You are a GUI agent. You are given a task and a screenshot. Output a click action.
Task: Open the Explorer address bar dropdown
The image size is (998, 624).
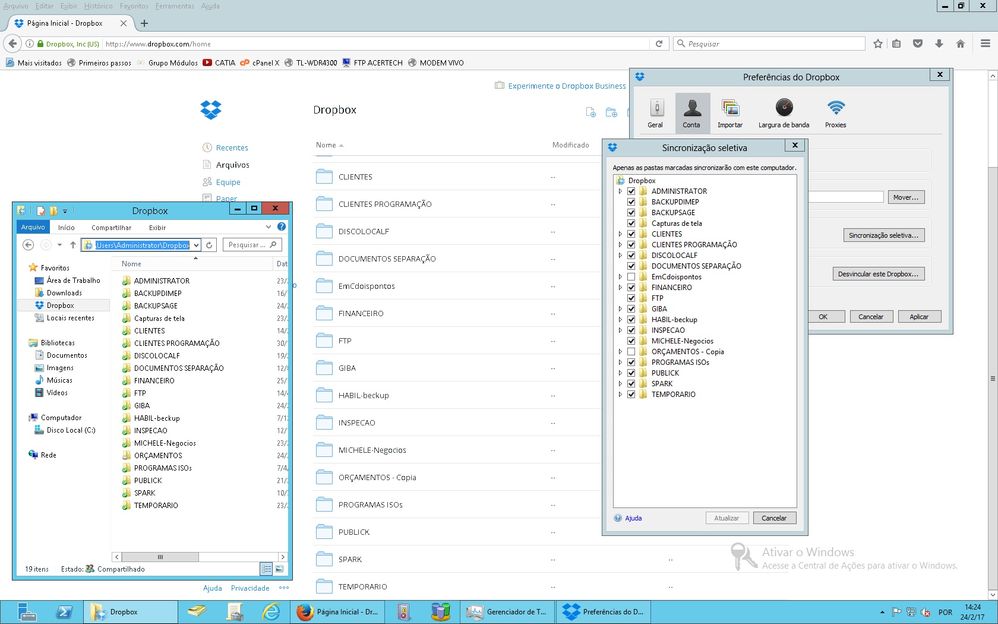coord(196,245)
